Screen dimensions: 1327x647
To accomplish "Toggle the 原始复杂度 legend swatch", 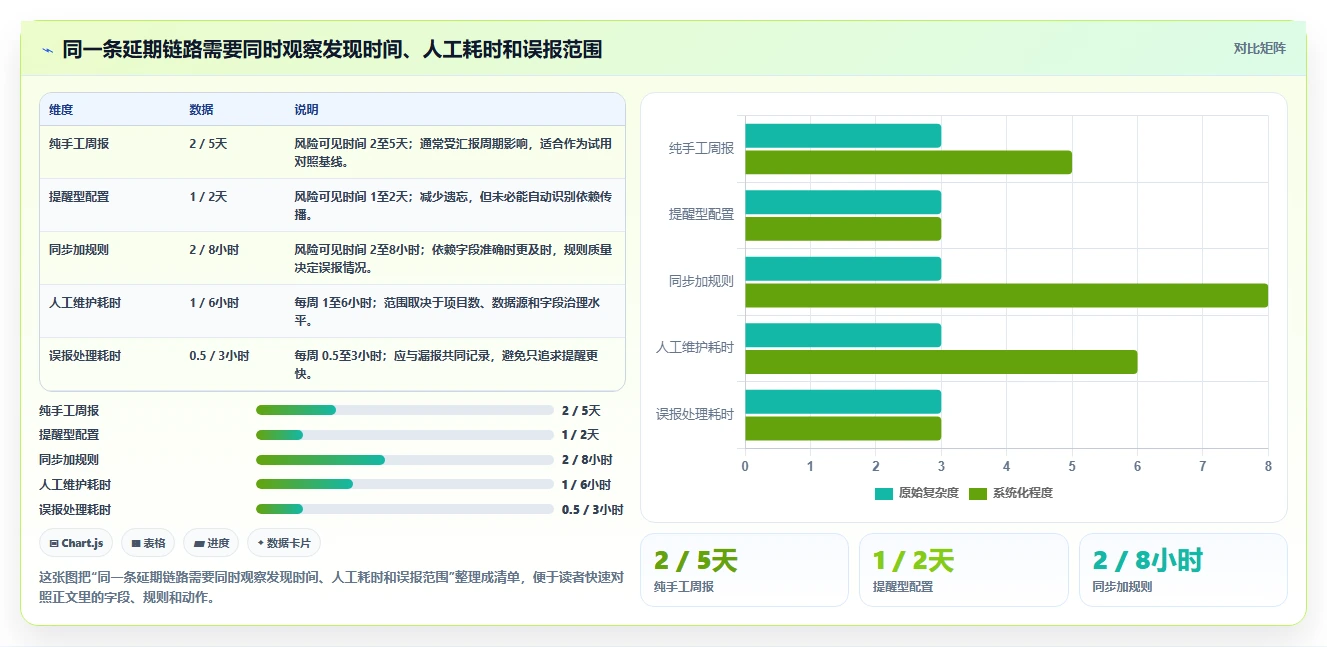I will (883, 493).
